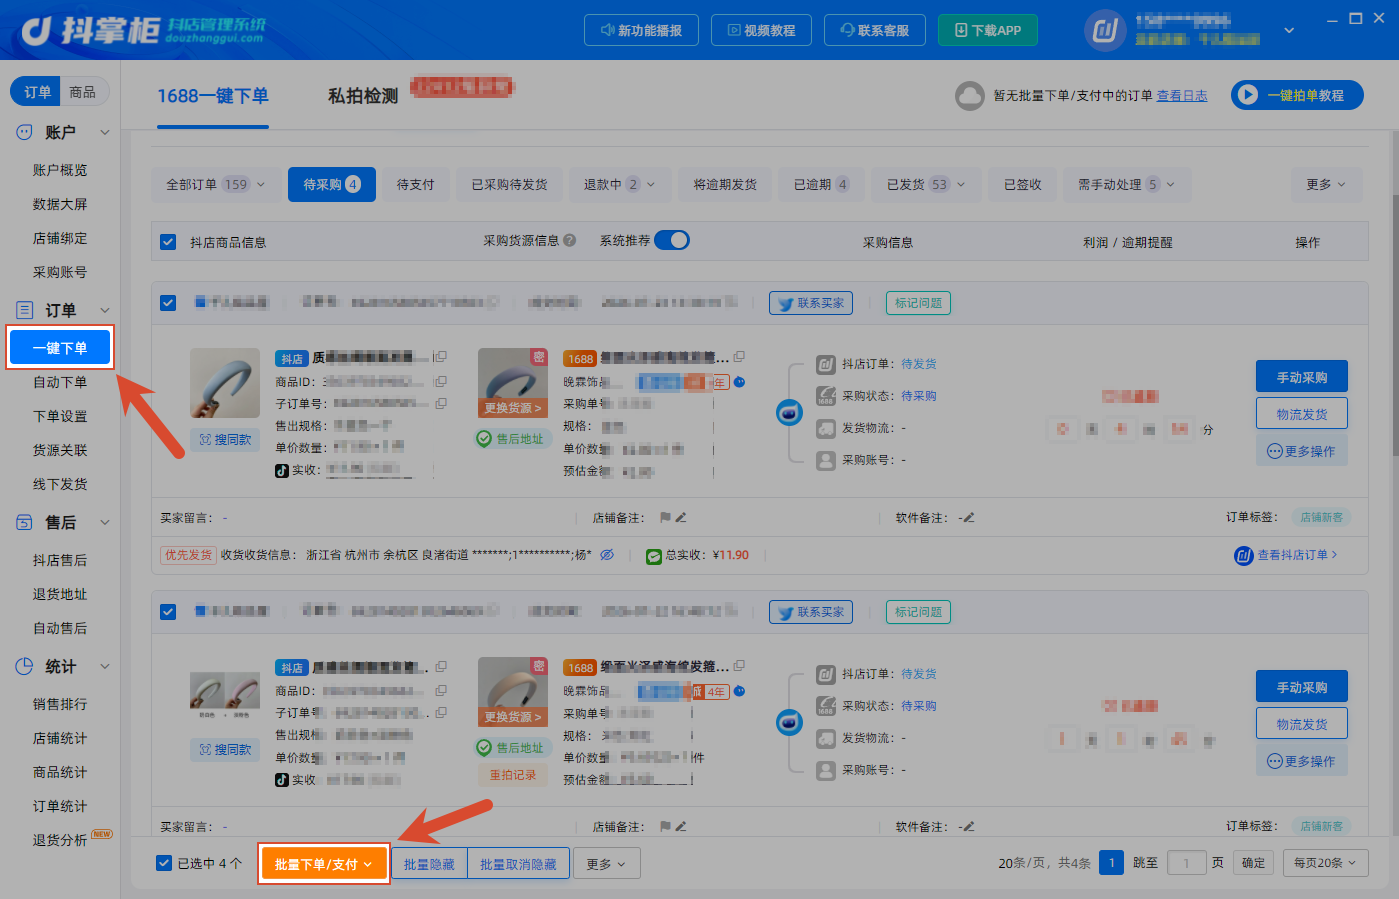Open the 需手动处理 filter dropdown
This screenshot has width=1399, height=899.
tap(1127, 184)
